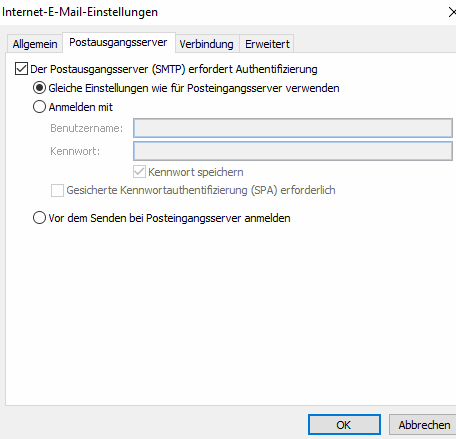This screenshot has width=456, height=439.
Task: Cancel the dialog with the Abbrechen button
Action: 423,425
